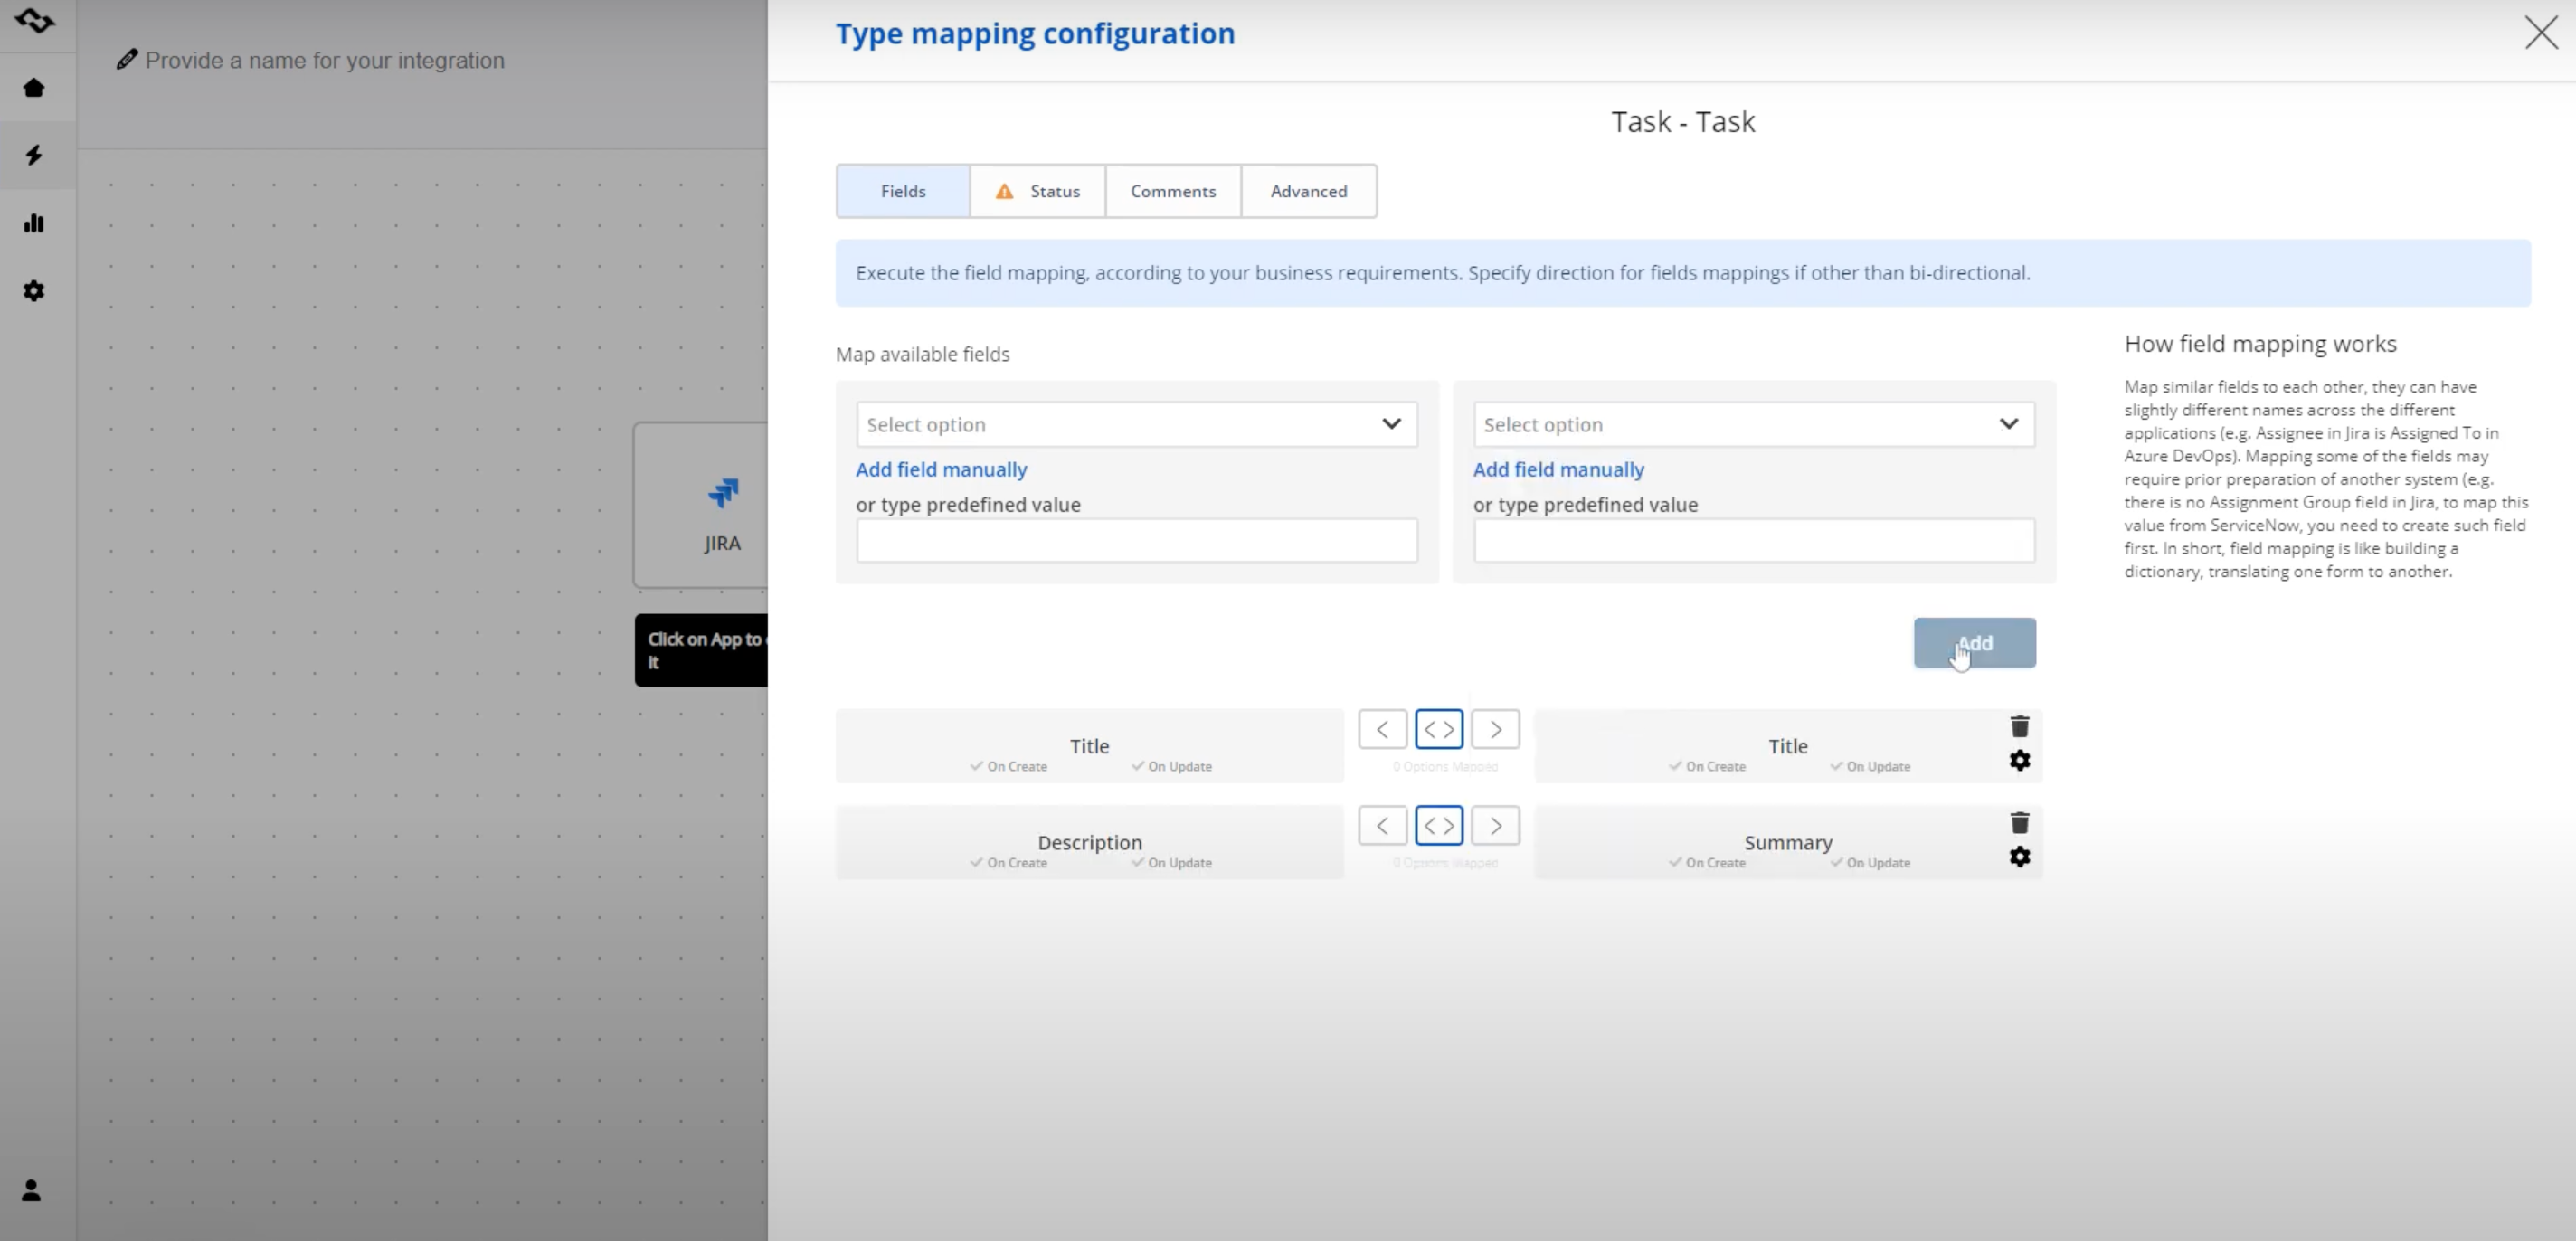The height and width of the screenshot is (1241, 2576).
Task: Delete the Title field mapping with trash icon
Action: click(x=2020, y=727)
